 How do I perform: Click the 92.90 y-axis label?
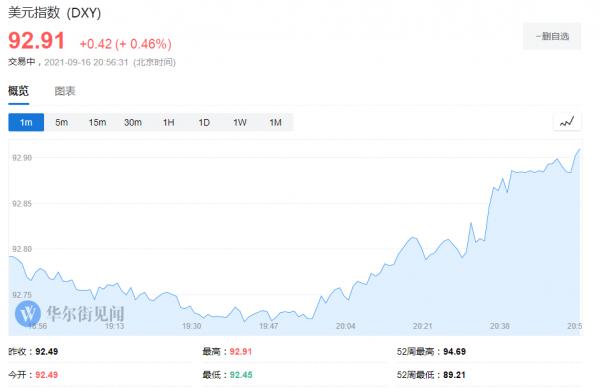22,158
